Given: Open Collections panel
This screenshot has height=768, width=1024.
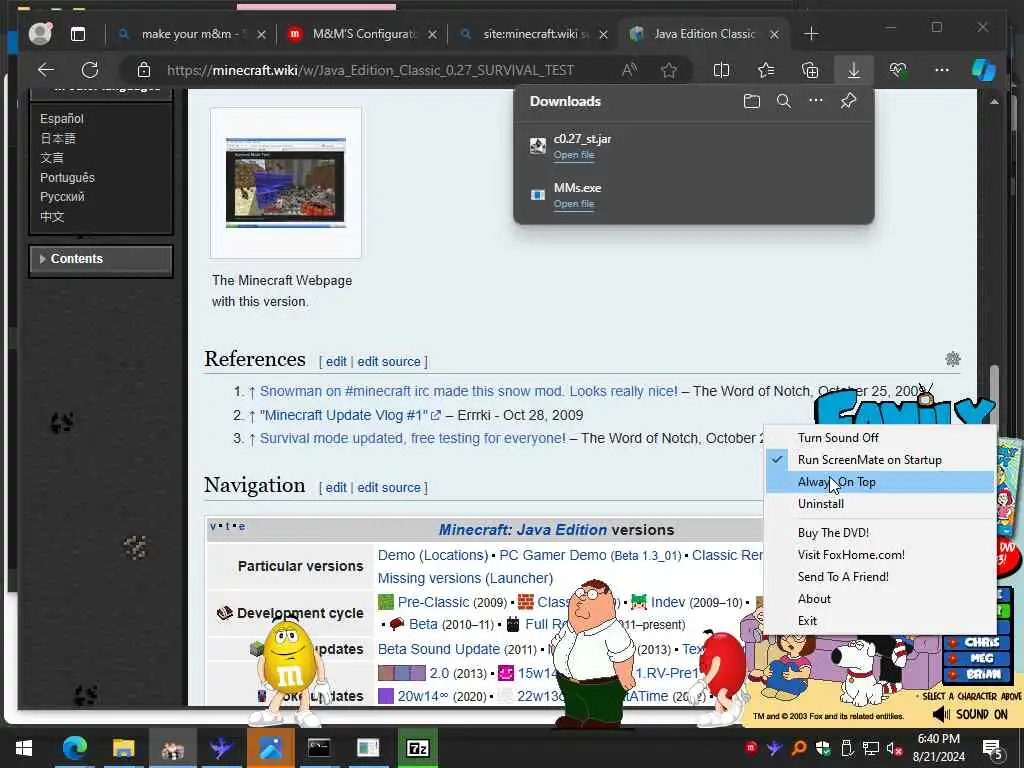Looking at the screenshot, I should [x=810, y=70].
